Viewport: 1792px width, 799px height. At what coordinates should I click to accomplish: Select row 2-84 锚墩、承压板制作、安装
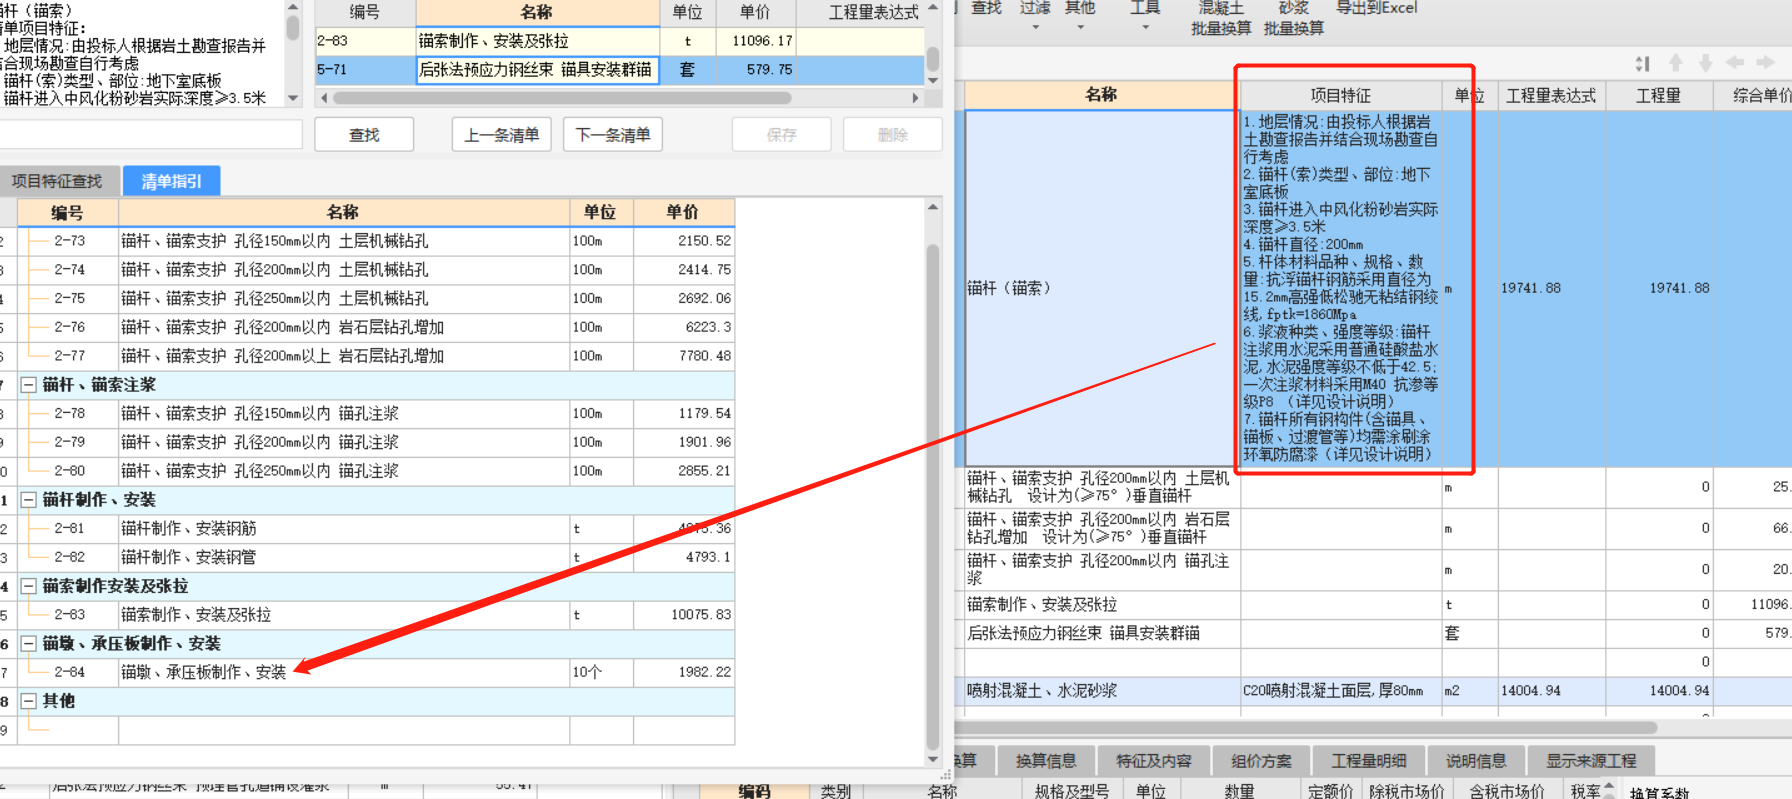(x=367, y=673)
